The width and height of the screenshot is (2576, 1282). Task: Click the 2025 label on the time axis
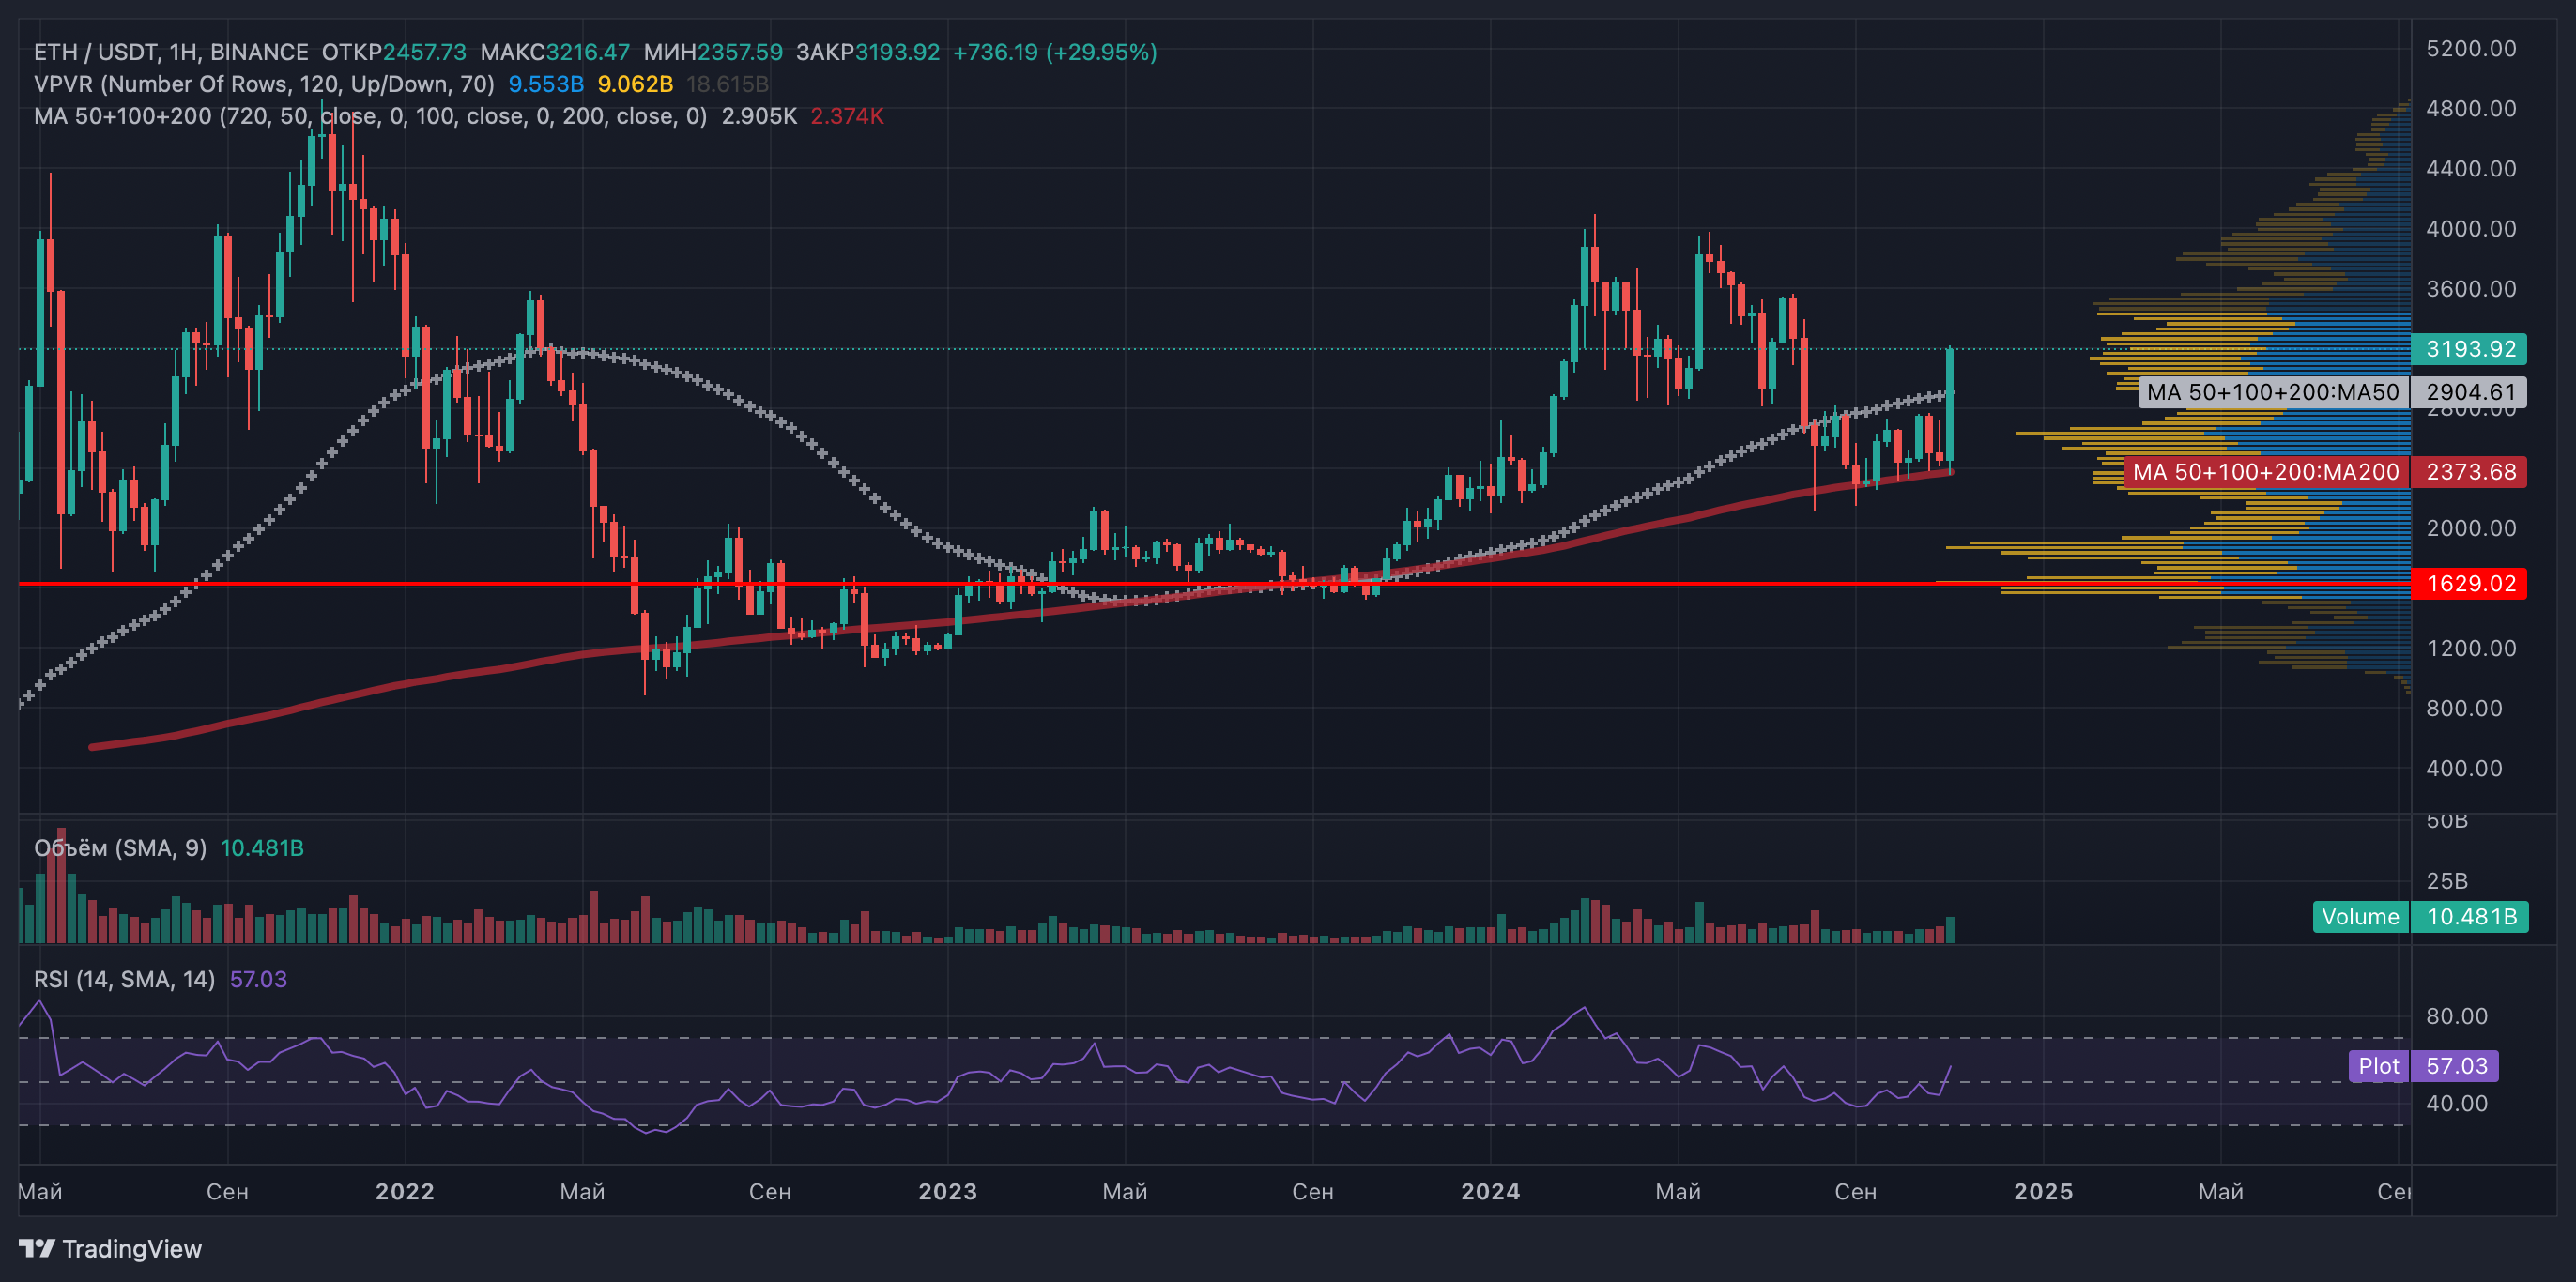click(x=2043, y=1191)
